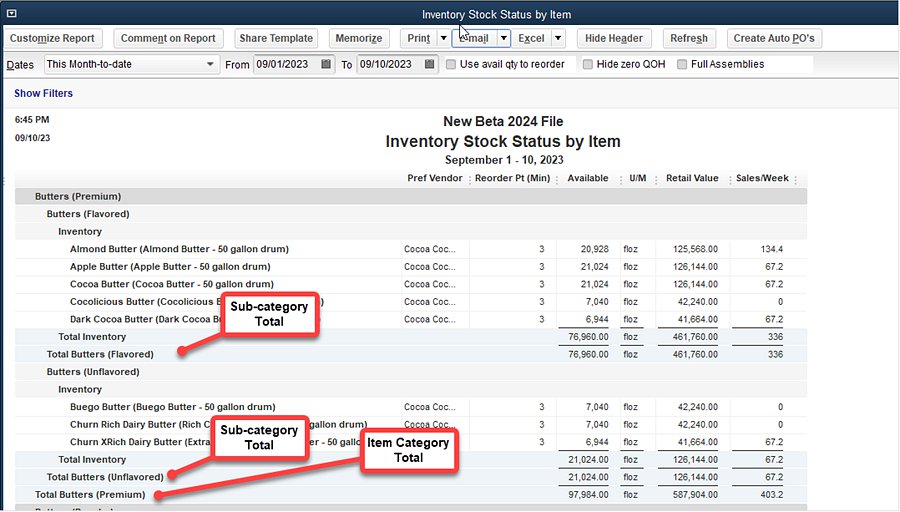Open the Excel export dropdown arrow
The image size is (900, 512).
[x=557, y=38]
